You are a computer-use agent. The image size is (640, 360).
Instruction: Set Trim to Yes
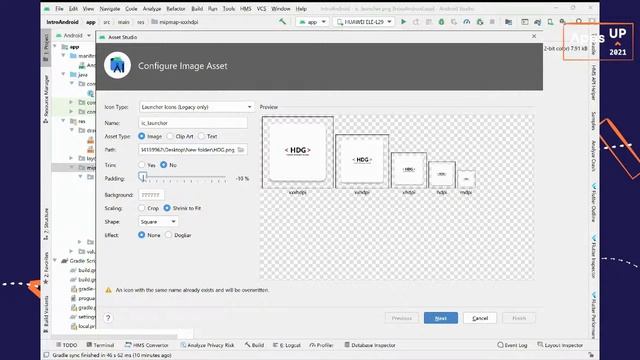[x=142, y=165]
